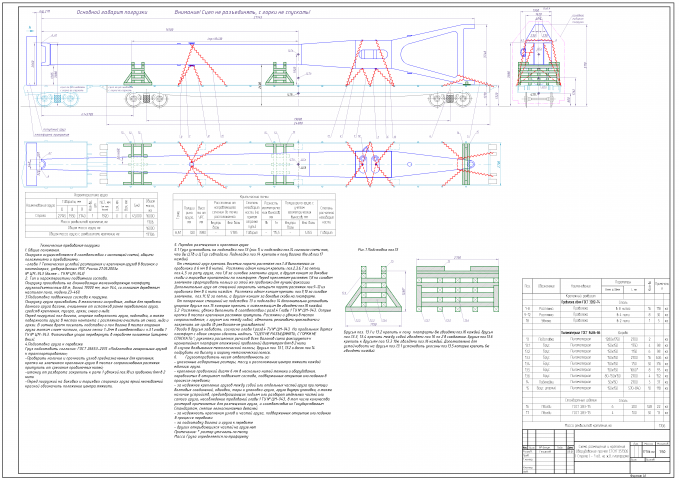Click the scale cell '1:50' in the title block
Screen dimensions: 679x480
coord(662,451)
